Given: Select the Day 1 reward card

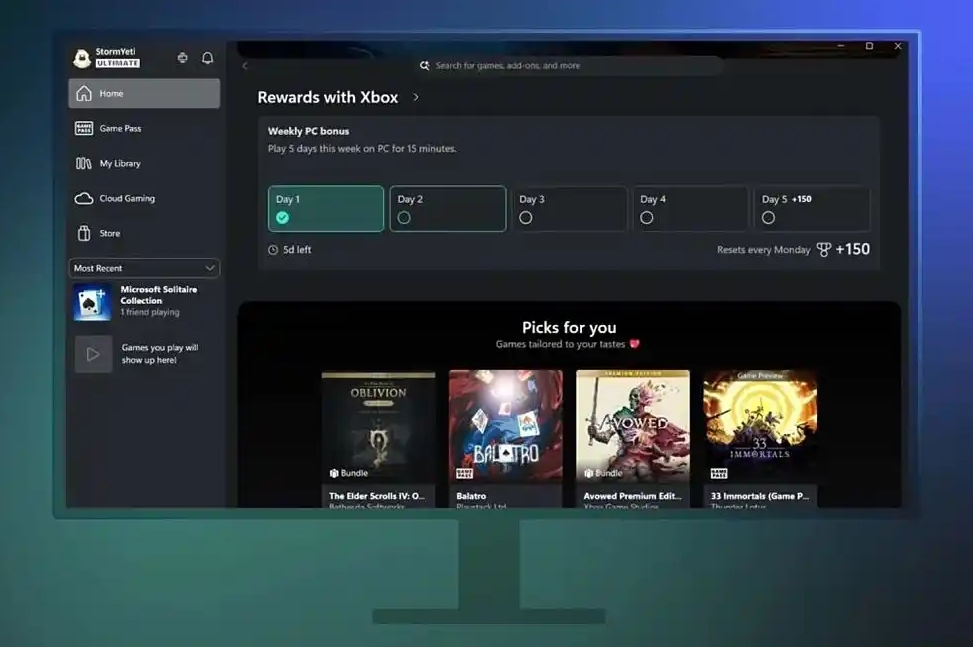Looking at the screenshot, I should pos(326,208).
